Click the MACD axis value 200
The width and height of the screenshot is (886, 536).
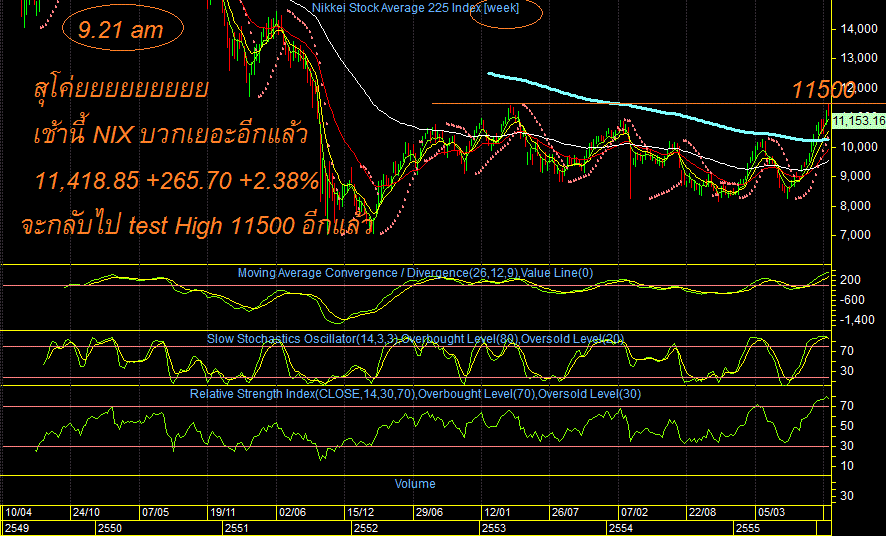[850, 280]
